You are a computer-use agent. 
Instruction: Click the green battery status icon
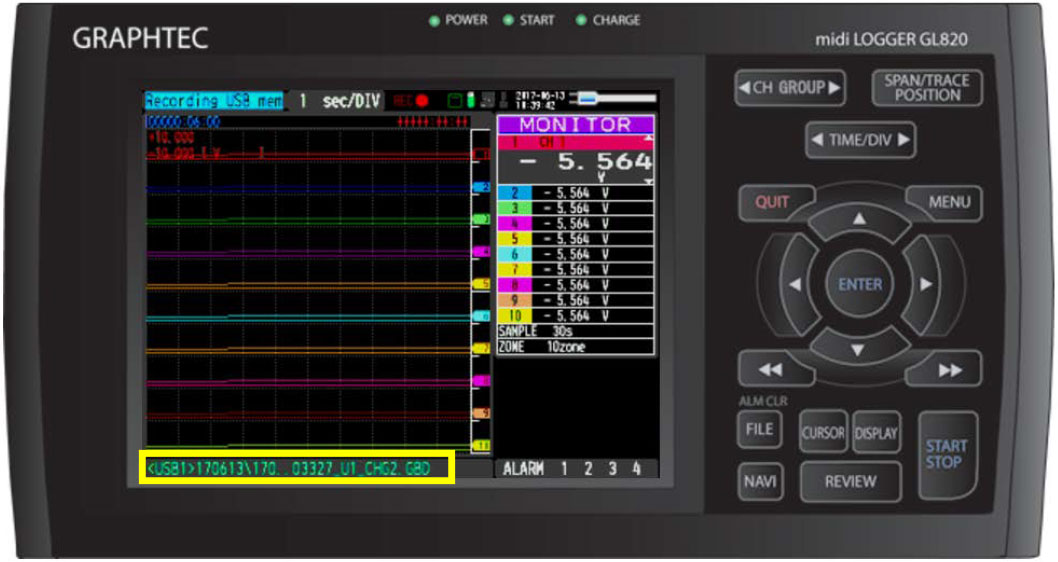472,101
